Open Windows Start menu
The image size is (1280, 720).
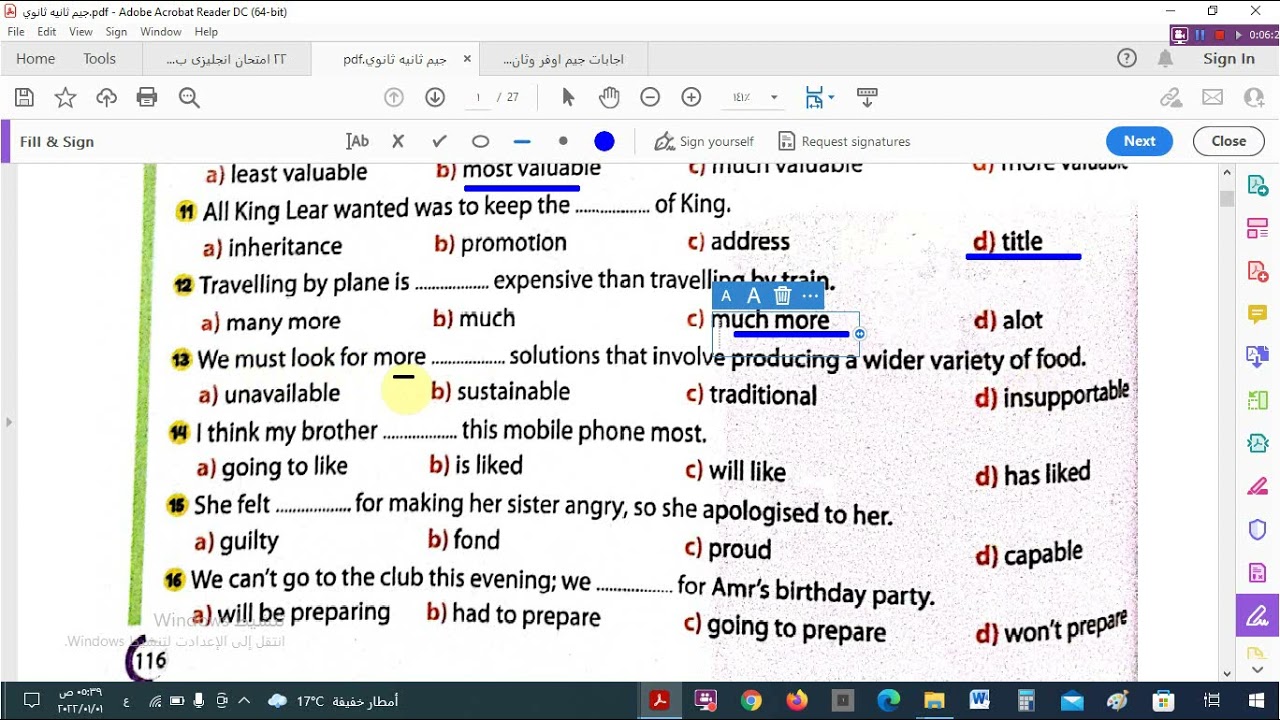(x=1258, y=701)
